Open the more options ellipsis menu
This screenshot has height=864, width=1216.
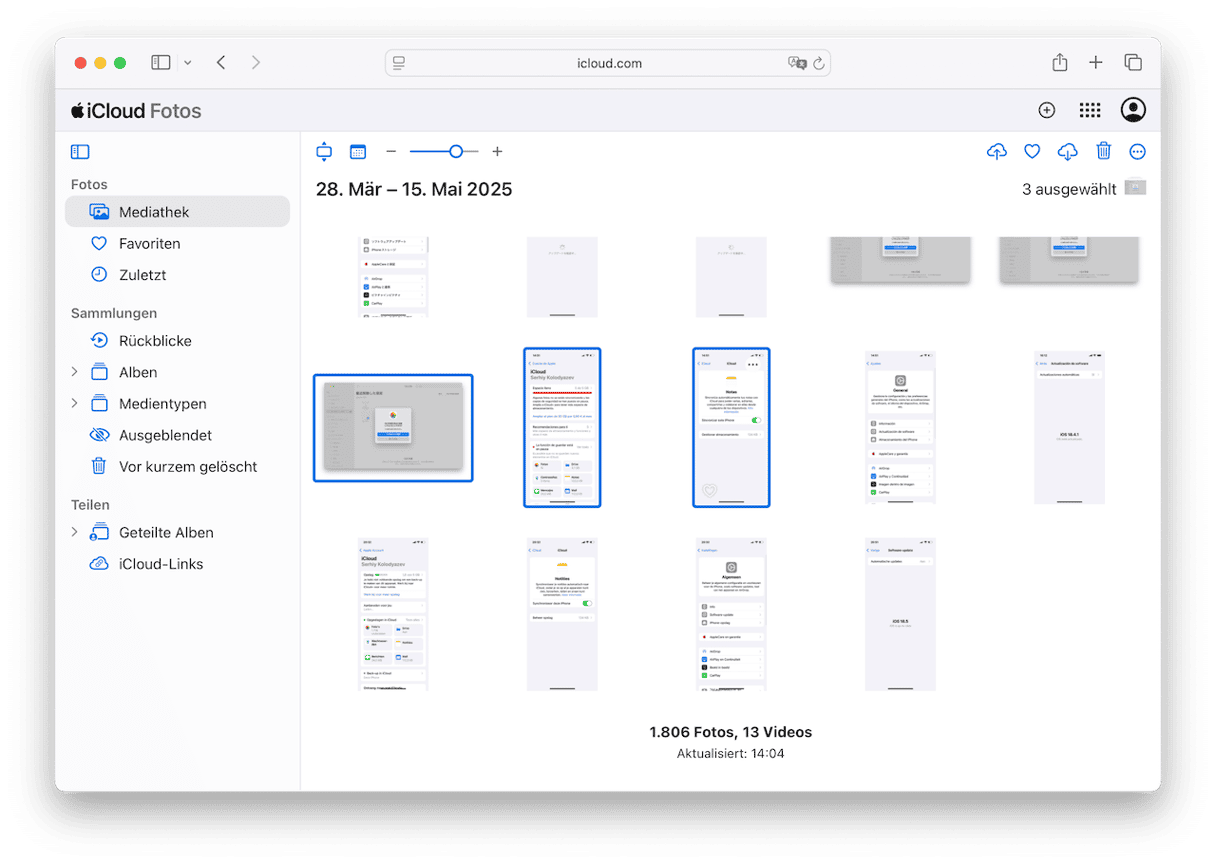click(1137, 152)
